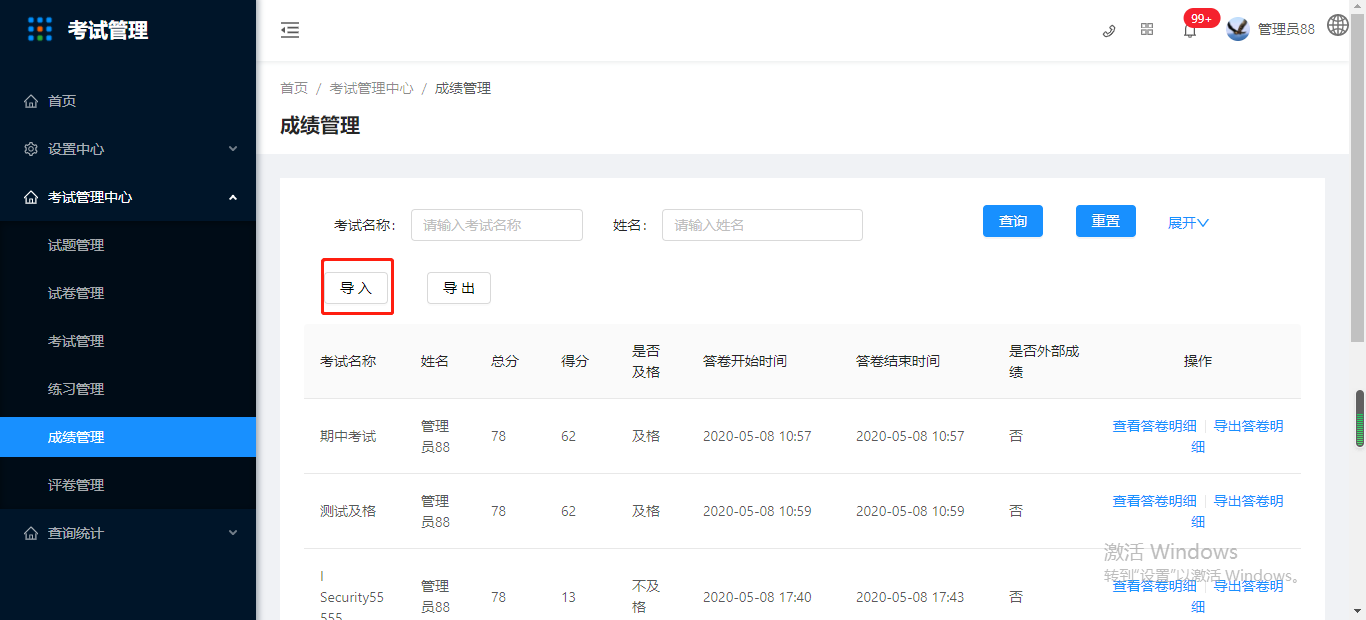Click the 导入 button
Screen dimensions: 1366x620
pyautogui.click(x=356, y=288)
